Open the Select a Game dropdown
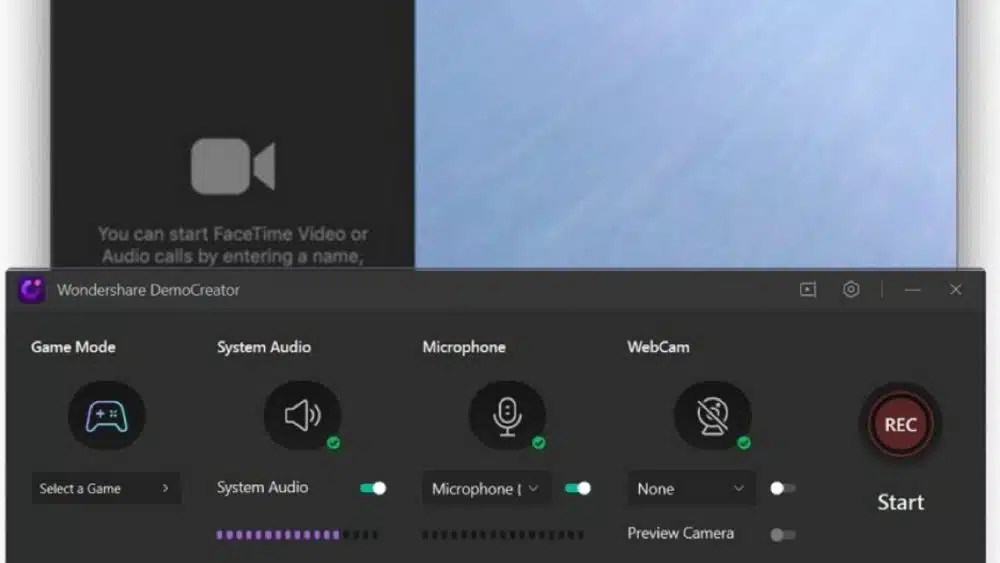Image resolution: width=1000 pixels, height=563 pixels. (x=105, y=489)
